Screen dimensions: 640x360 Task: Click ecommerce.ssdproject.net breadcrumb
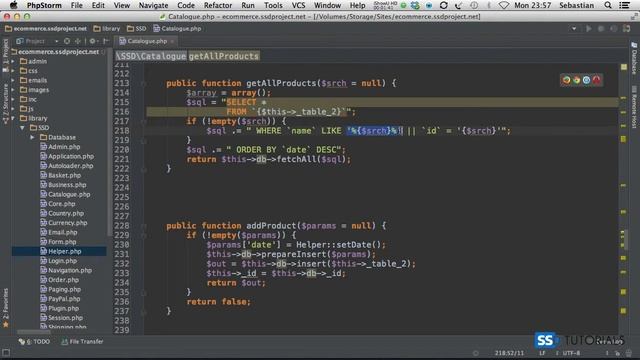pyautogui.click(x=46, y=29)
